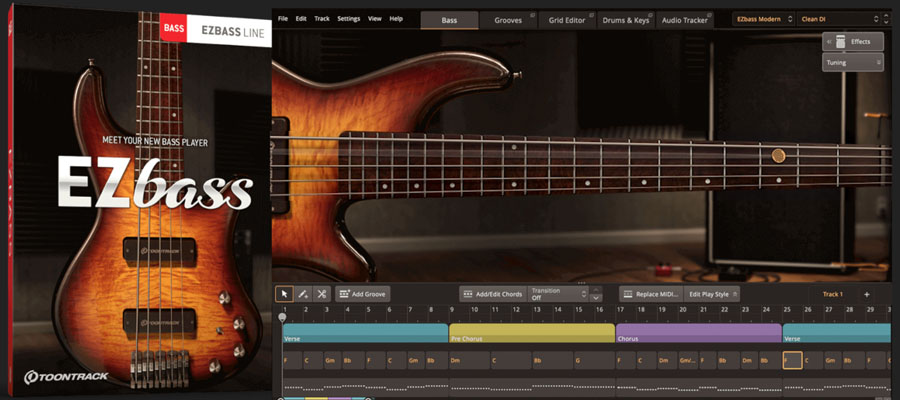This screenshot has height=400, width=900.
Task: Click the panel resize handle above toolbar
Action: pos(581,283)
